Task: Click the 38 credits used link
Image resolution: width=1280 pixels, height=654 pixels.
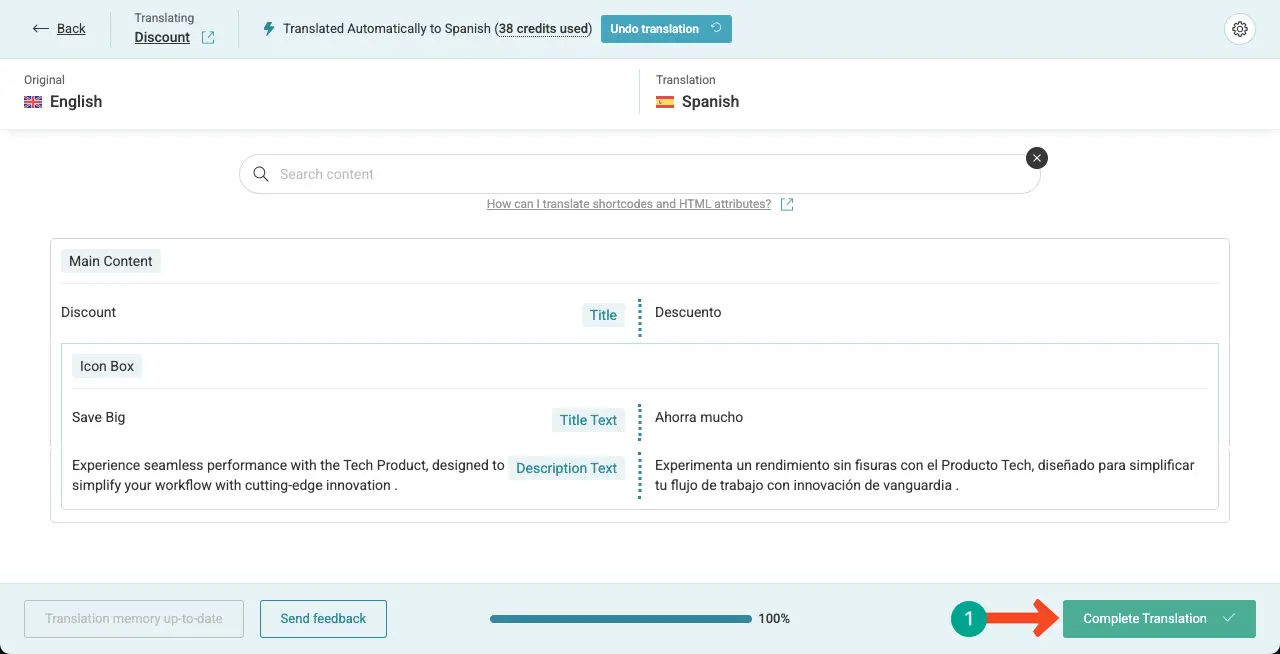Action: 544,29
